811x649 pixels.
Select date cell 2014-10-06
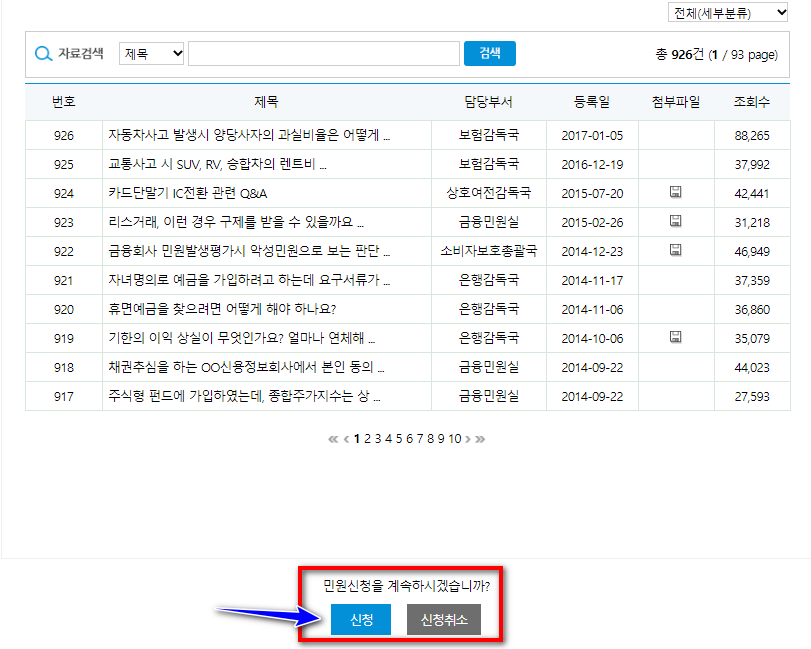coord(592,338)
